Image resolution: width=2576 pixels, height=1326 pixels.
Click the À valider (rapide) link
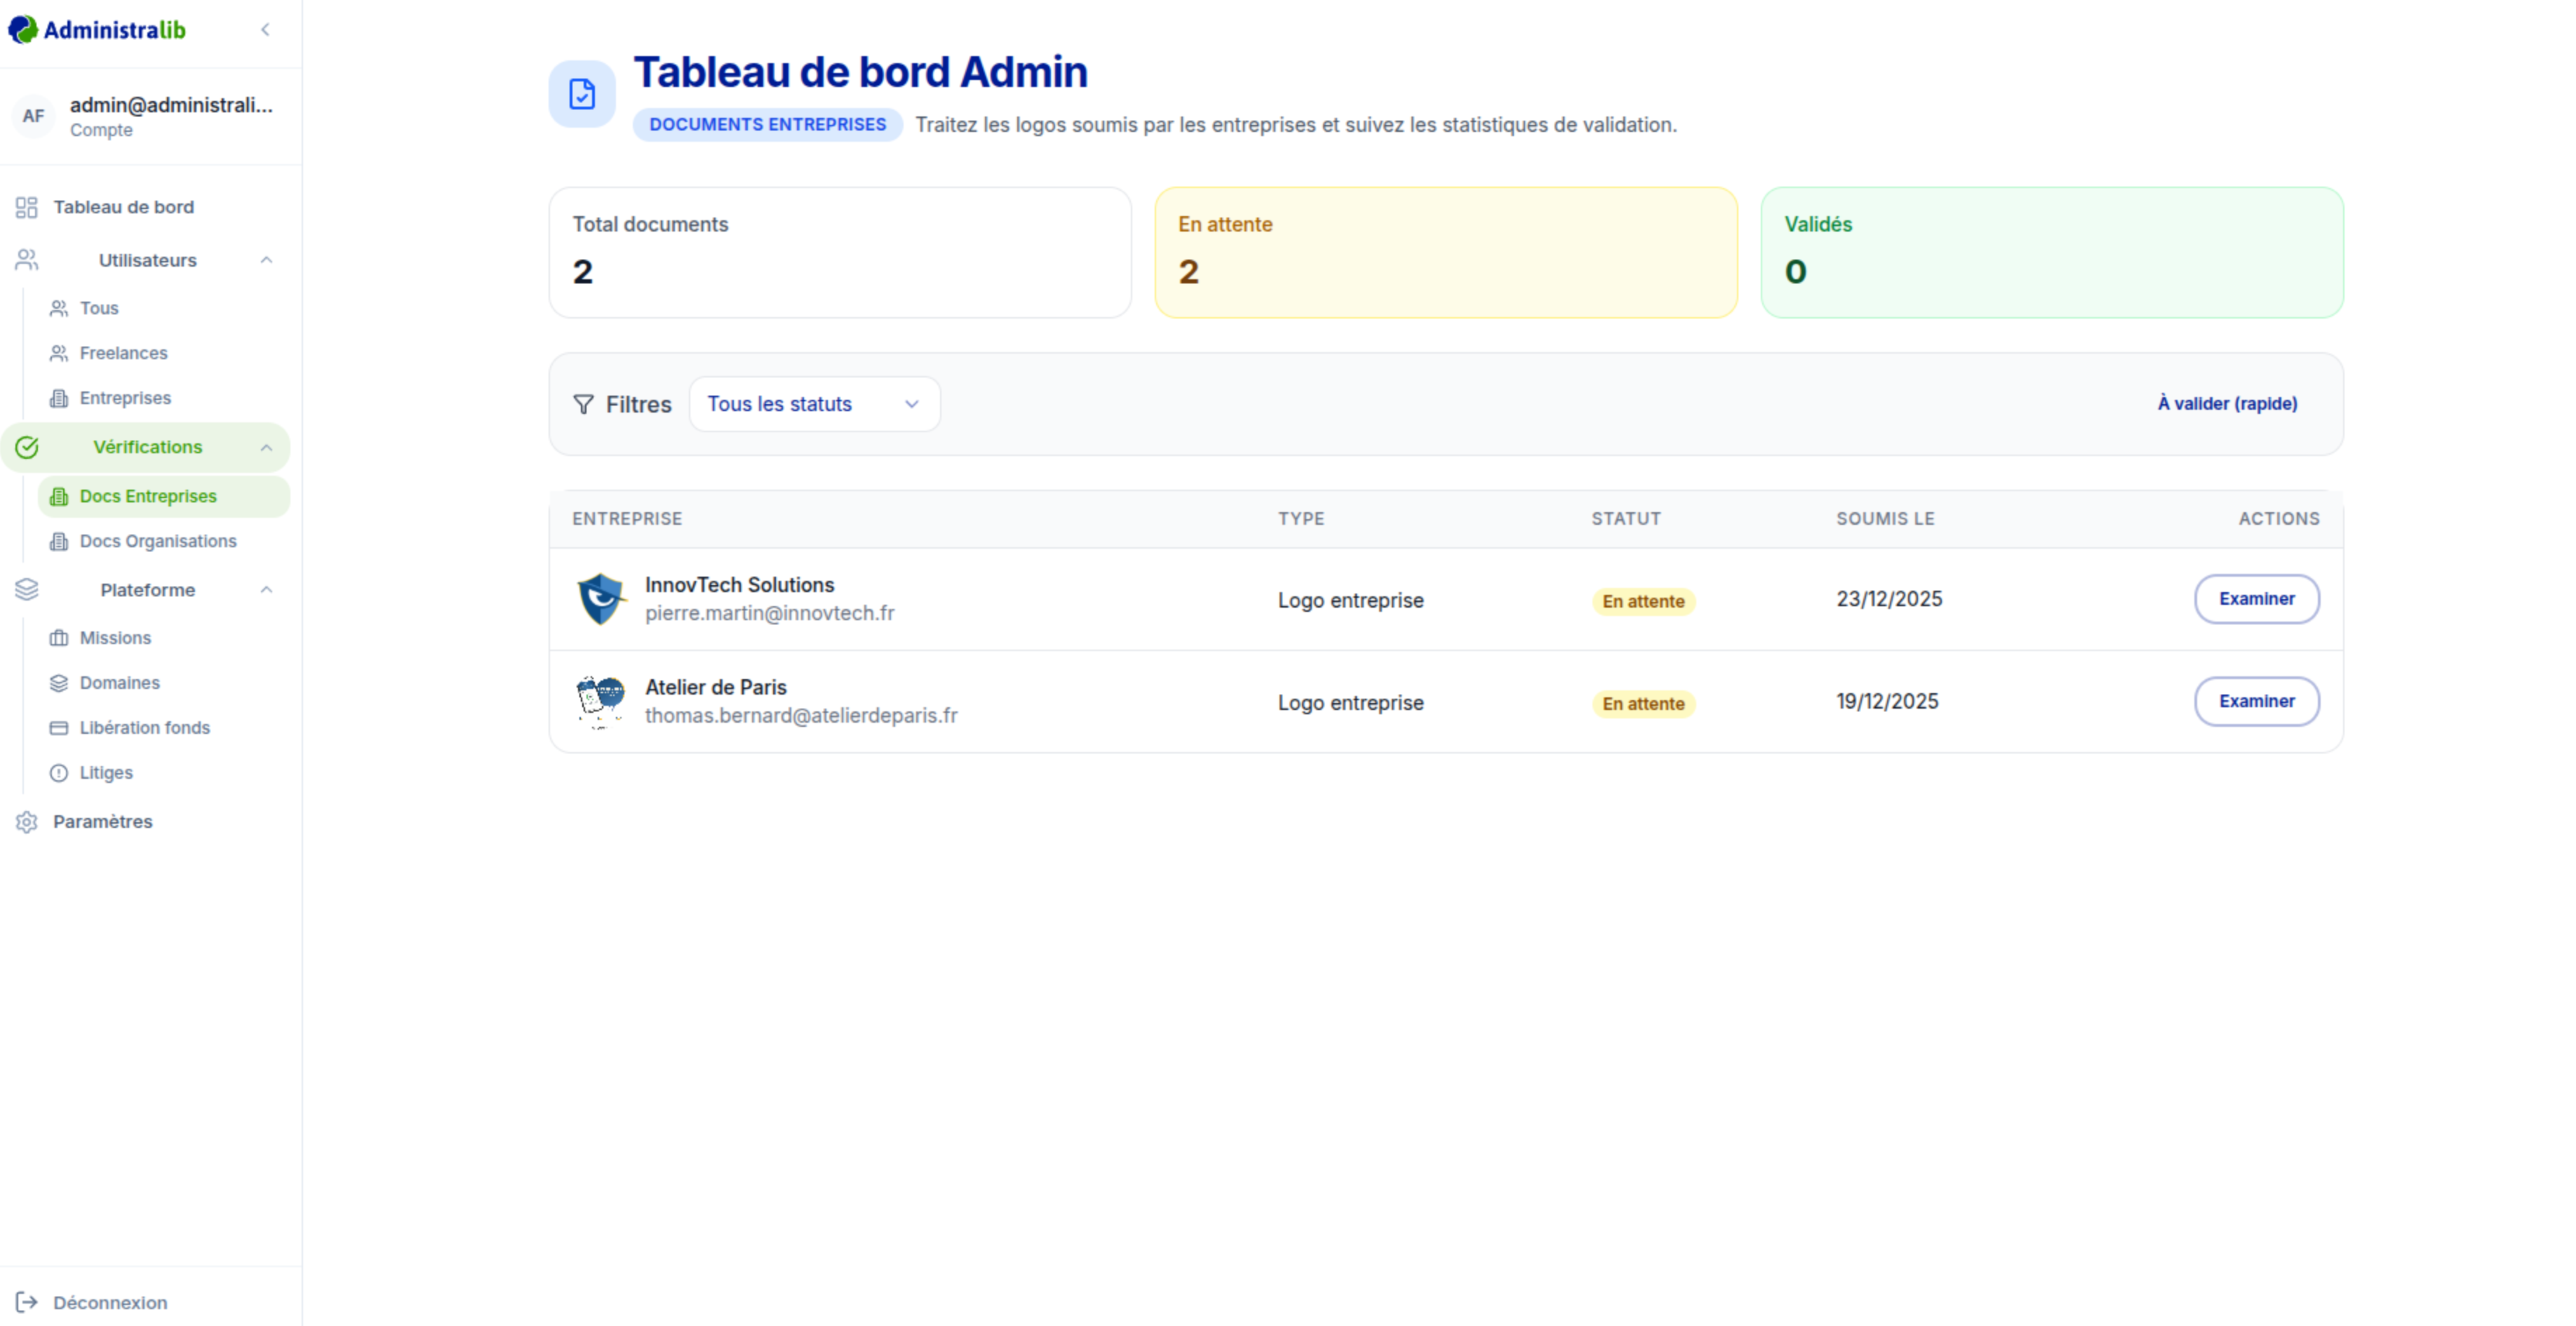tap(2227, 404)
